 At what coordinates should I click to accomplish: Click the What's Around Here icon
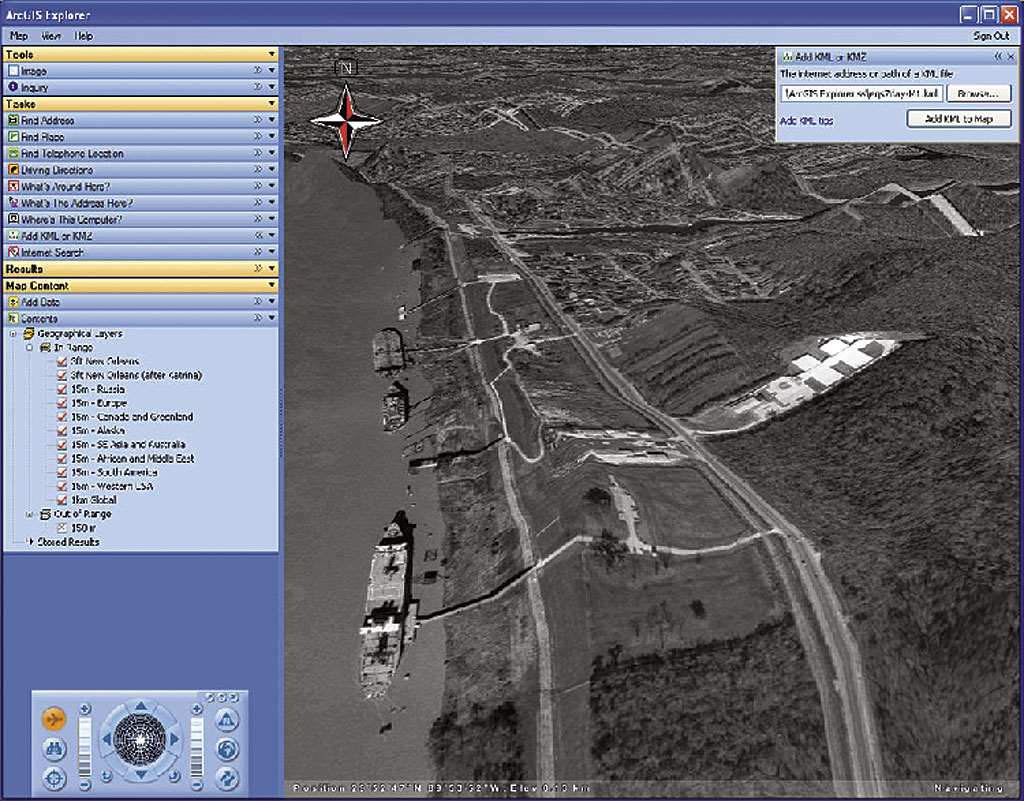tap(12, 186)
